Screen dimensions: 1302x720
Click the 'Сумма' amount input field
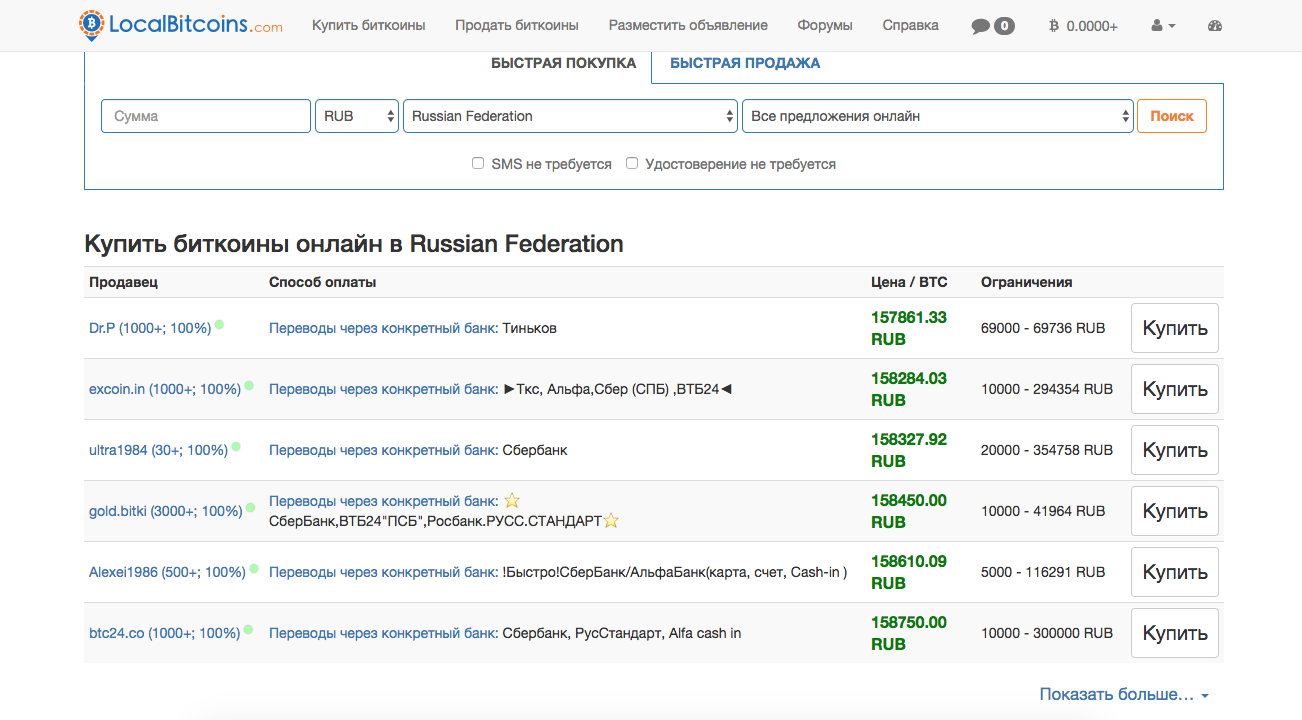(206, 116)
